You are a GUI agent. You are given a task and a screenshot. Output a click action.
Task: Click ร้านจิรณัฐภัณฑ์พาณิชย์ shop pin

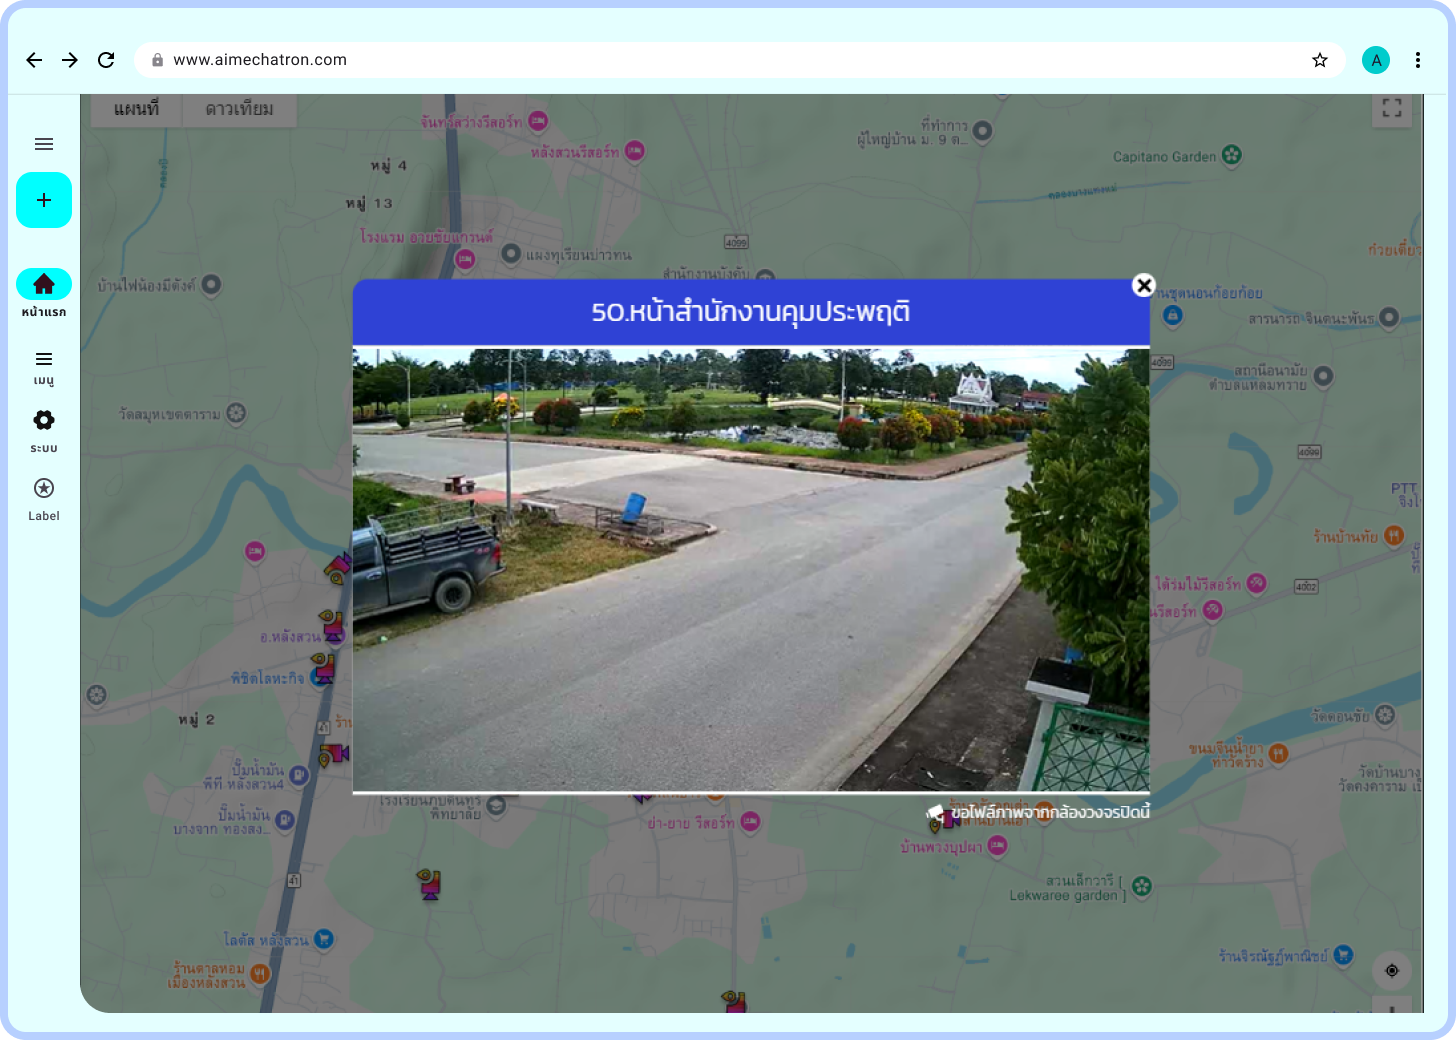tap(1343, 954)
